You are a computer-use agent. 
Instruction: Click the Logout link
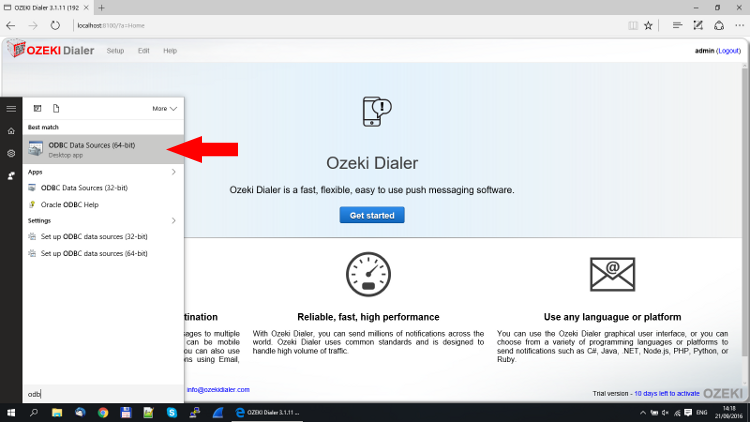pos(728,50)
